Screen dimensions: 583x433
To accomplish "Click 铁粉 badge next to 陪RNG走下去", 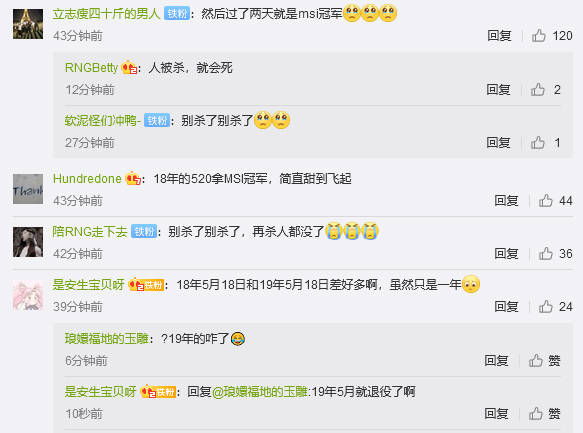I will click(x=144, y=232).
